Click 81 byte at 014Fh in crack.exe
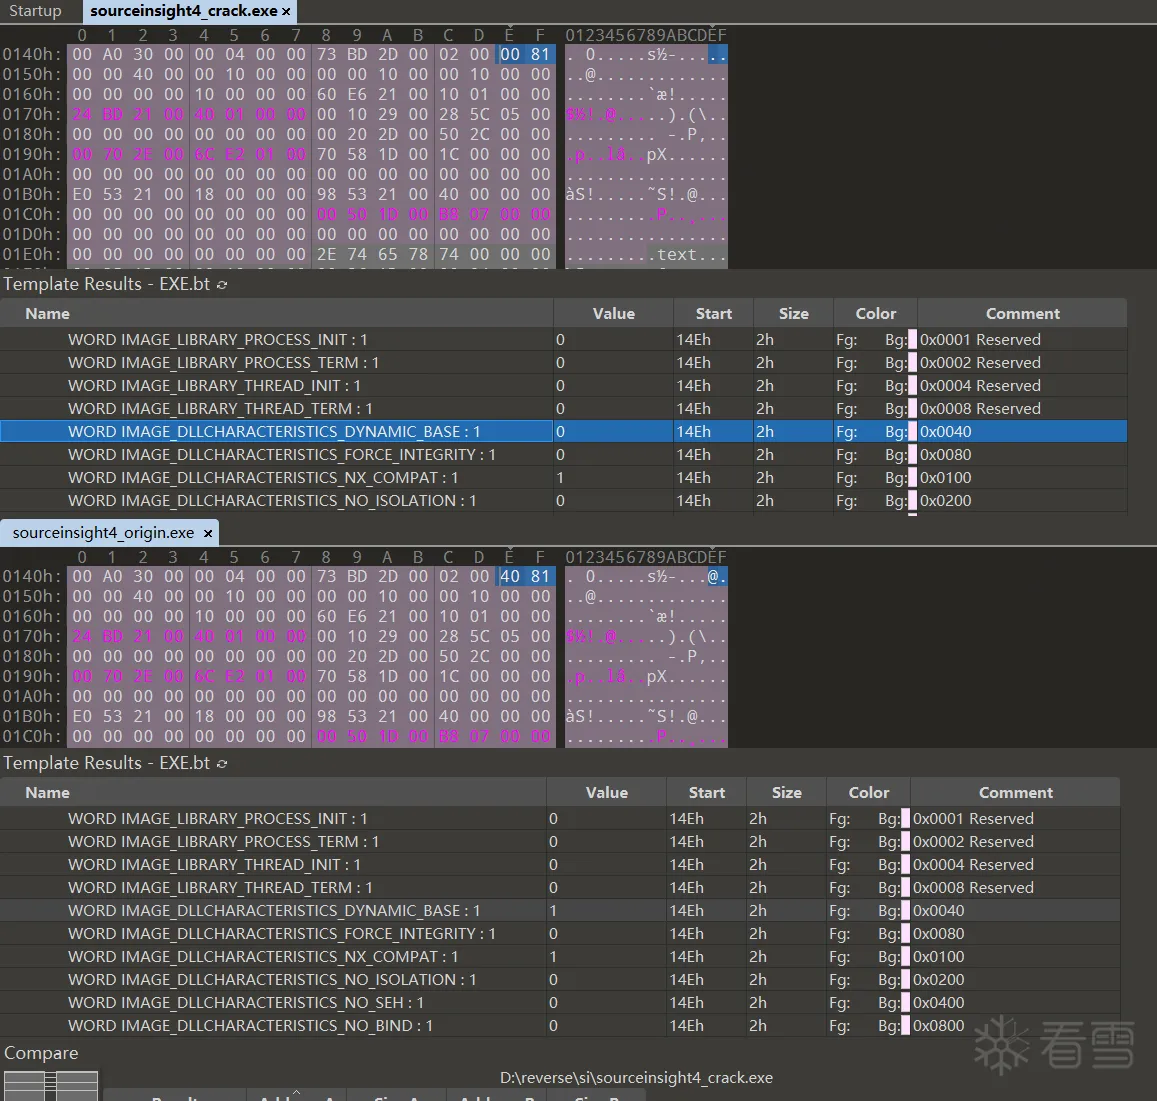This screenshot has height=1101, width=1157. coord(540,55)
